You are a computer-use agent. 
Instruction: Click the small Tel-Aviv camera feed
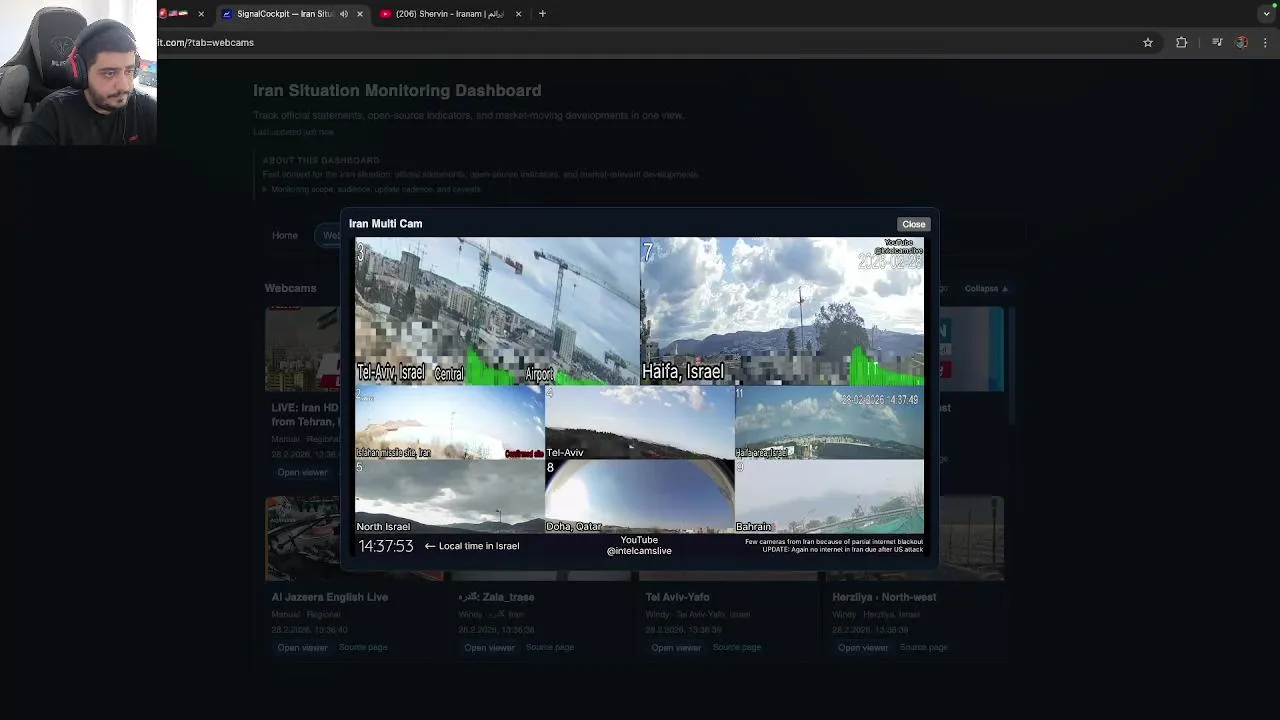[639, 423]
